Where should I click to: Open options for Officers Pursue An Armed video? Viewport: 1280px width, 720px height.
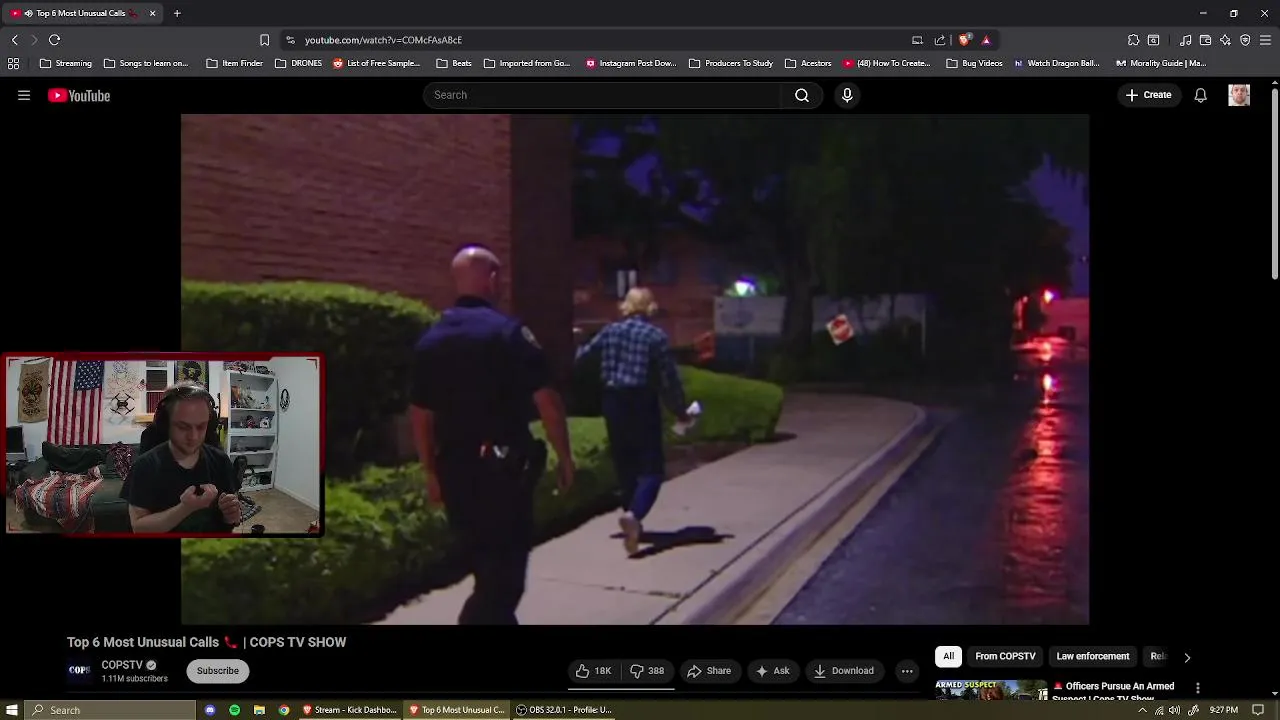[1197, 688]
